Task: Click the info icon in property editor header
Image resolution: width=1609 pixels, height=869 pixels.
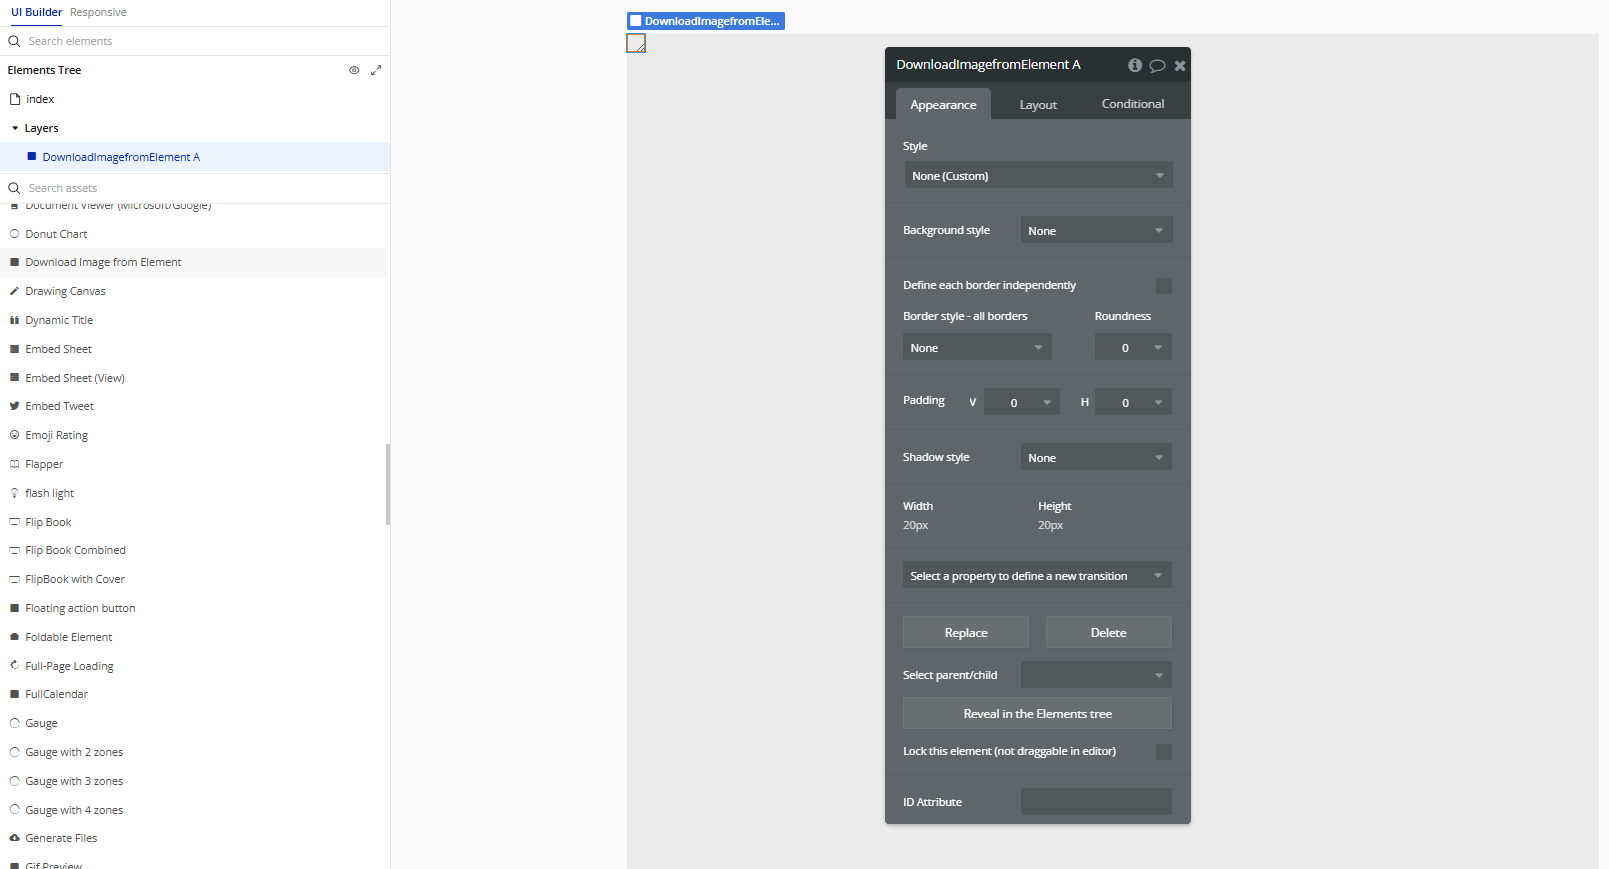Action: pos(1135,65)
